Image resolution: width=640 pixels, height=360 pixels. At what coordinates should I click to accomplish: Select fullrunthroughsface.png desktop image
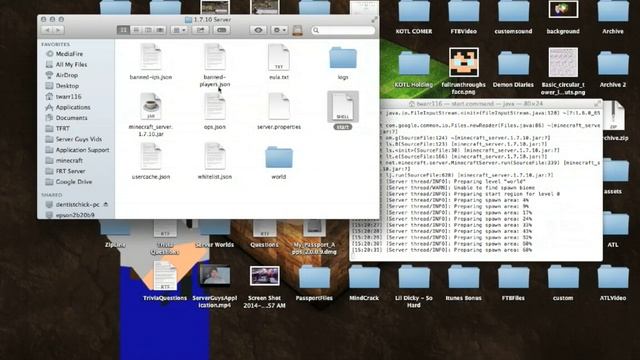coord(464,62)
